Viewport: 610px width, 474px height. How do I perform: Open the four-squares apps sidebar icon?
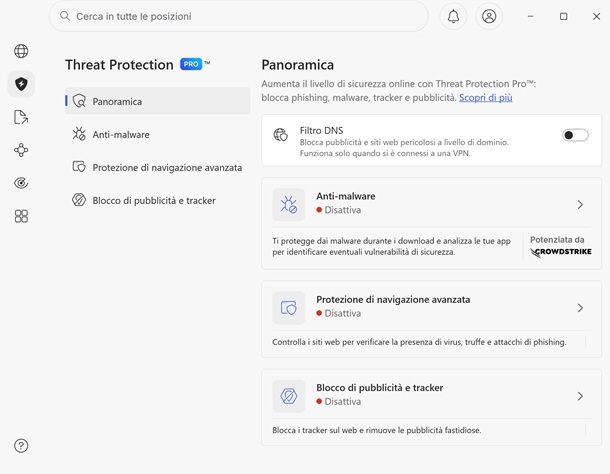(21, 216)
